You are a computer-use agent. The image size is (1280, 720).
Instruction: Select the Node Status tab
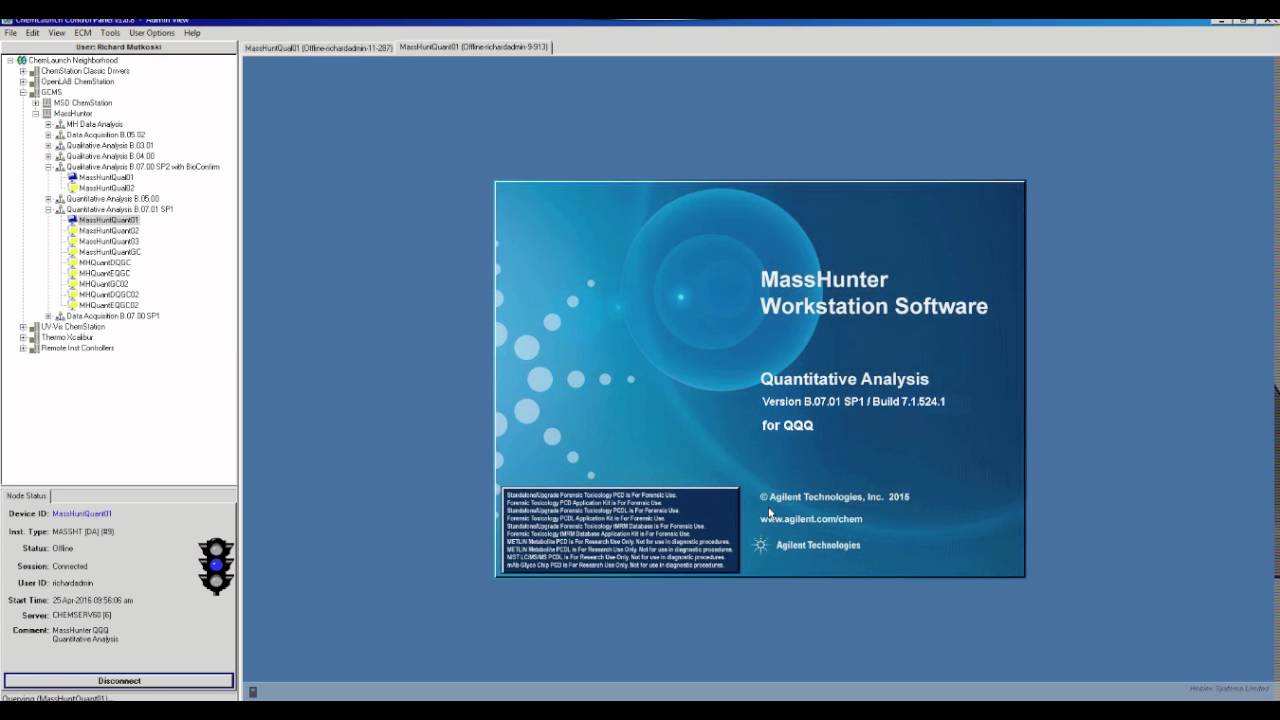27,496
